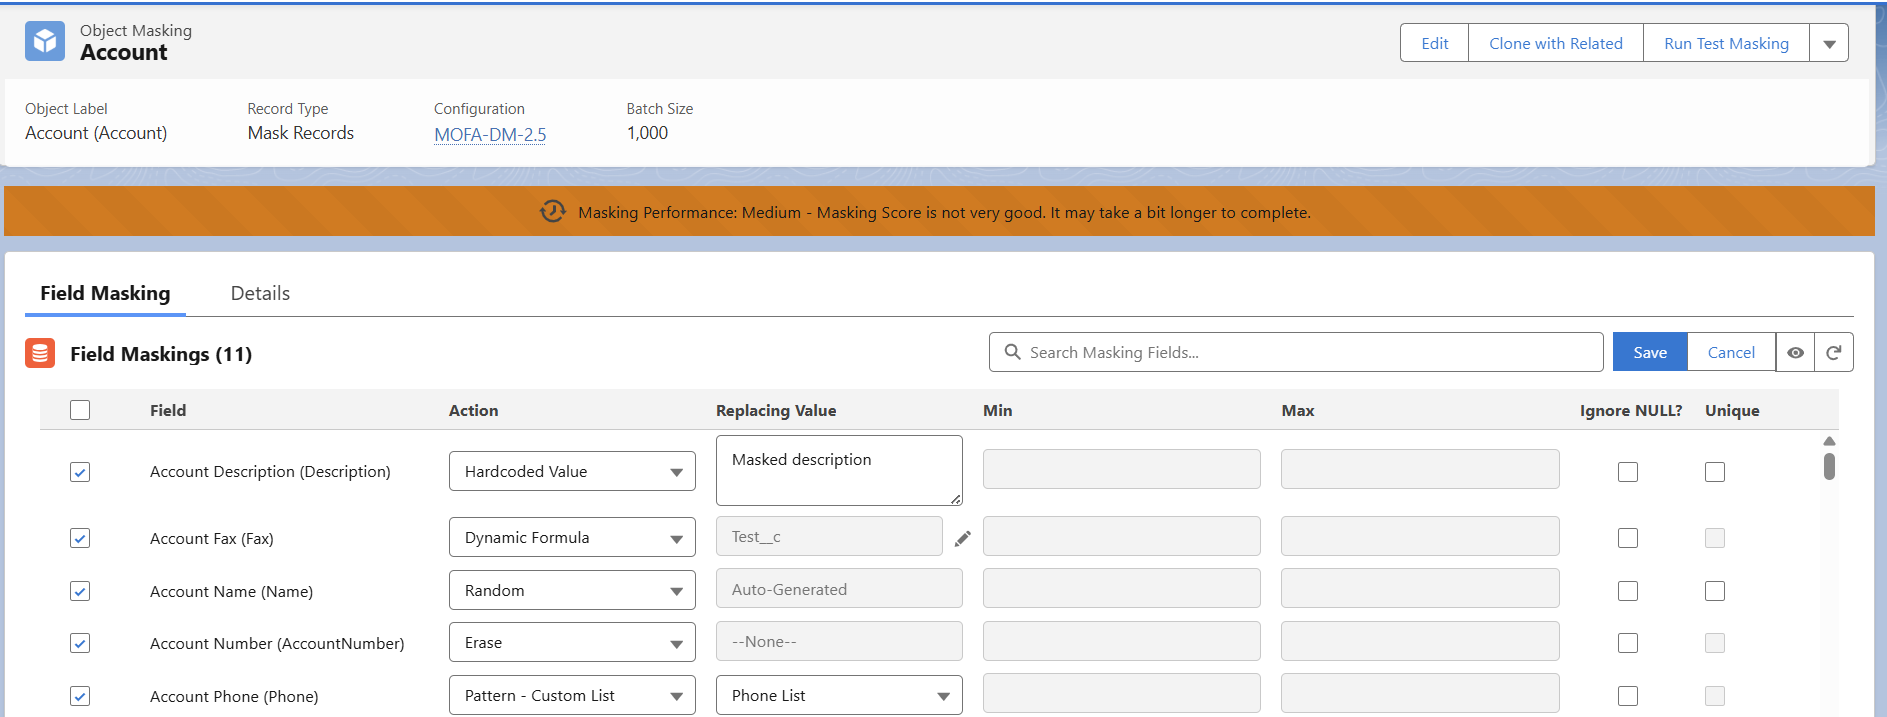The width and height of the screenshot is (1887, 717).
Task: Expand the Phone List replacing value dropdown
Action: [x=838, y=696]
